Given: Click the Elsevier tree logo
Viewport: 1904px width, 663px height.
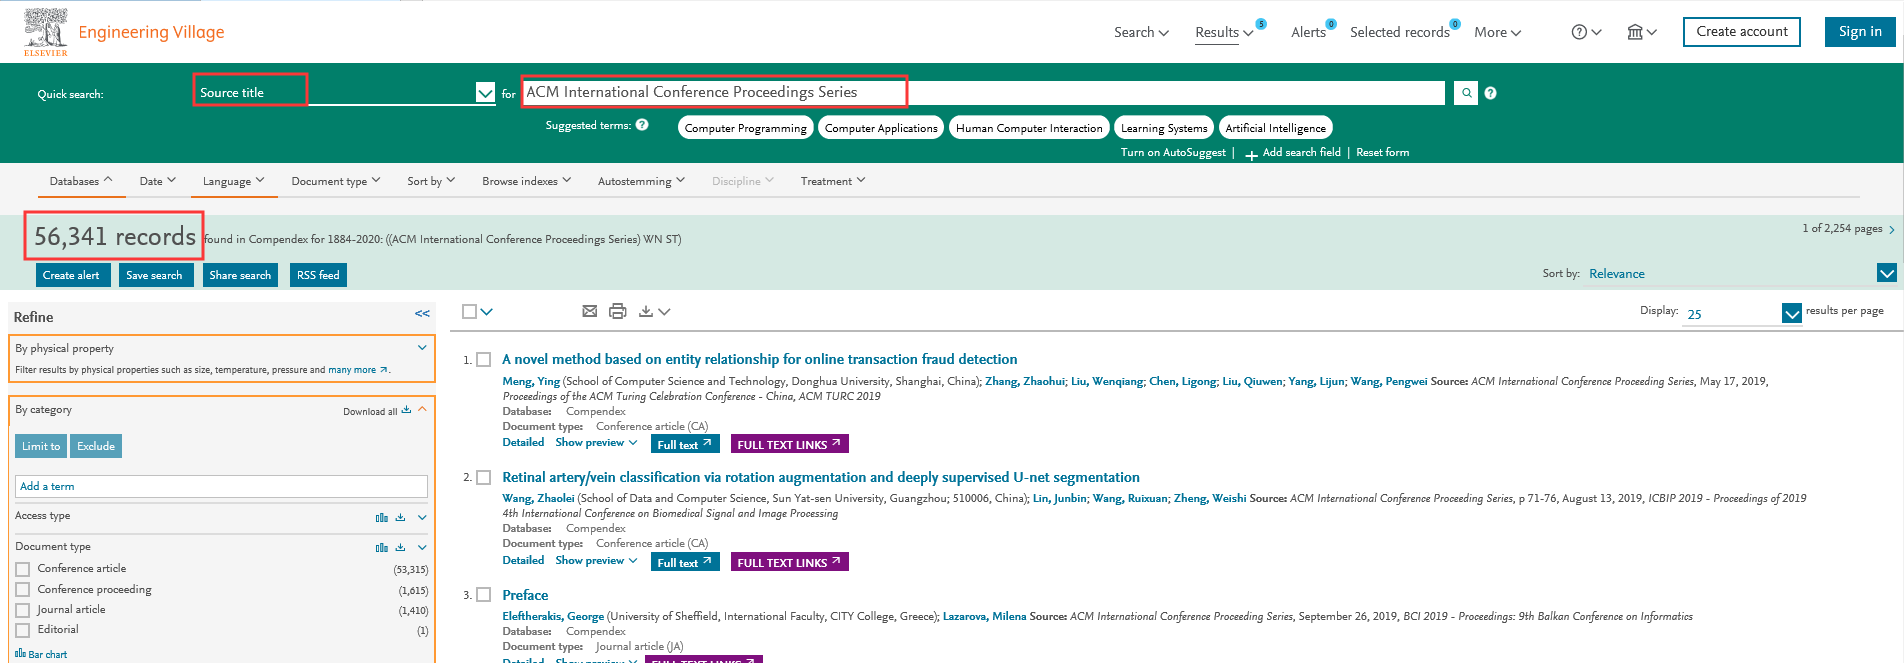Looking at the screenshot, I should [x=46, y=31].
